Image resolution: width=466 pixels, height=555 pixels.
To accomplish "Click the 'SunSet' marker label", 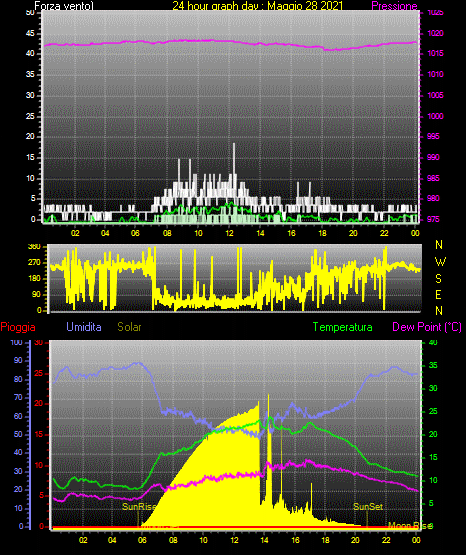I will tap(368, 507).
